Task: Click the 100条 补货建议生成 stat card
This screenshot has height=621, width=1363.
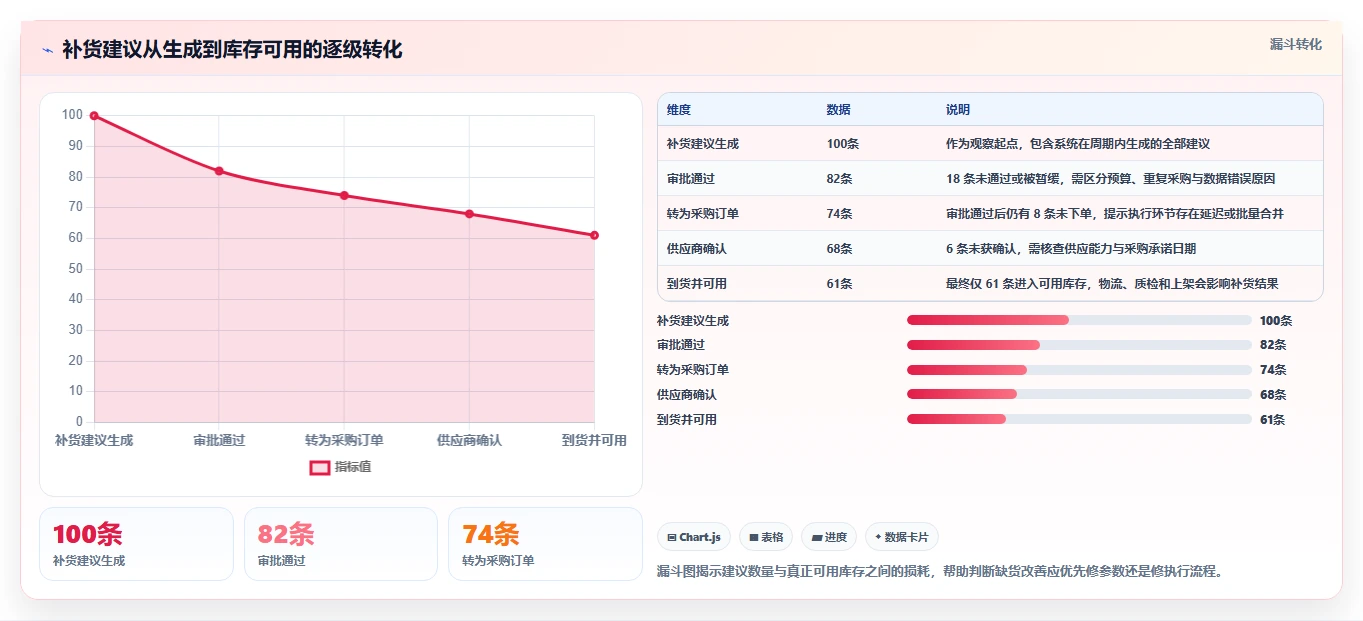Action: coord(136,544)
